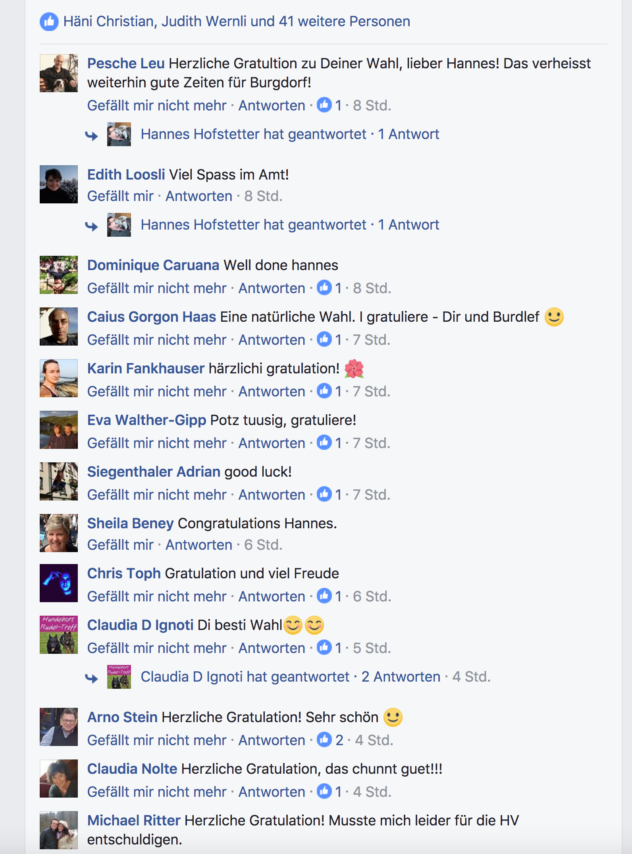This screenshot has width=632, height=854.
Task: Open like count icon on Karin Fankhauser's comment
Action: 324,391
